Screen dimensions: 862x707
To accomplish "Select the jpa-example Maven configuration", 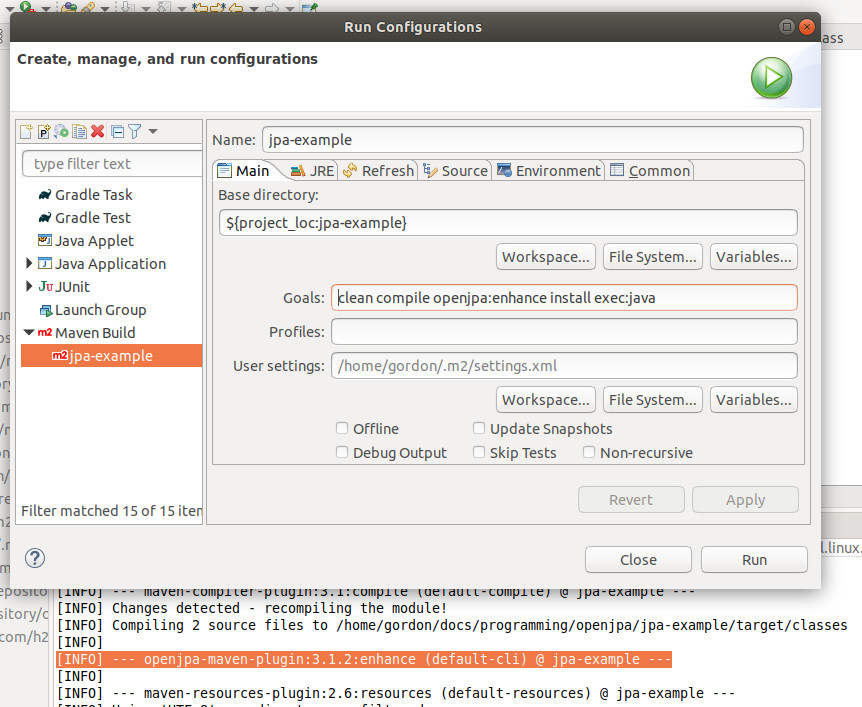I will [112, 356].
